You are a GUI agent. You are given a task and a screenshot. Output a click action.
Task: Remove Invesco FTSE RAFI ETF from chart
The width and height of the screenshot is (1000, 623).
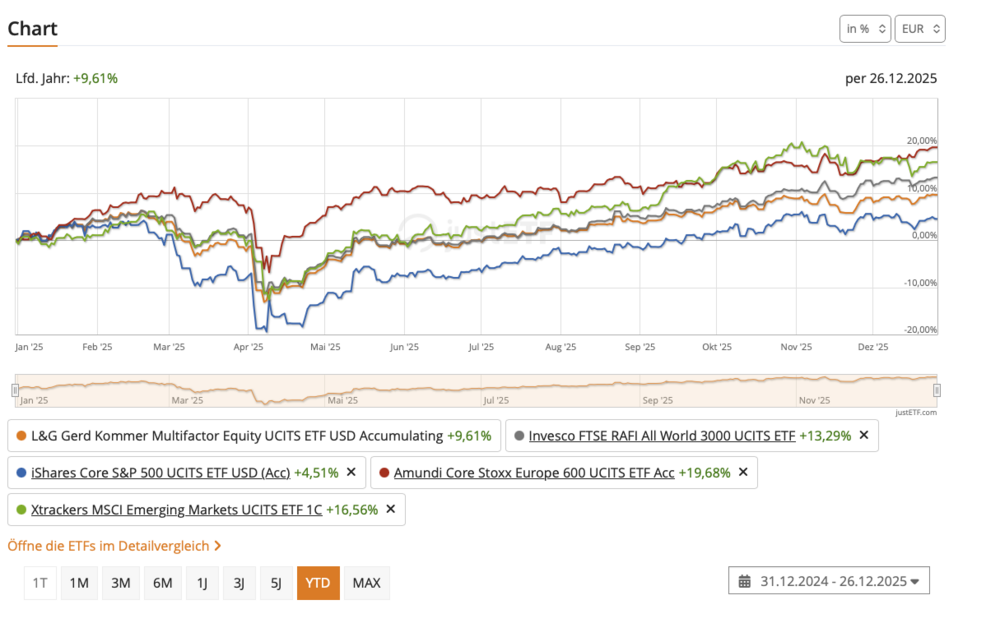863,435
